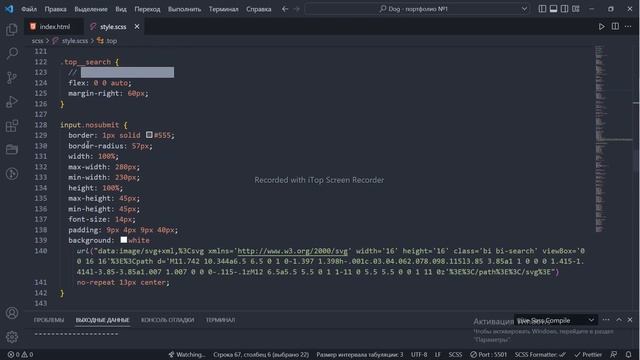Viewport: 640px width, 360px height.
Task: Split the editor to the right
Action: (x=615, y=27)
